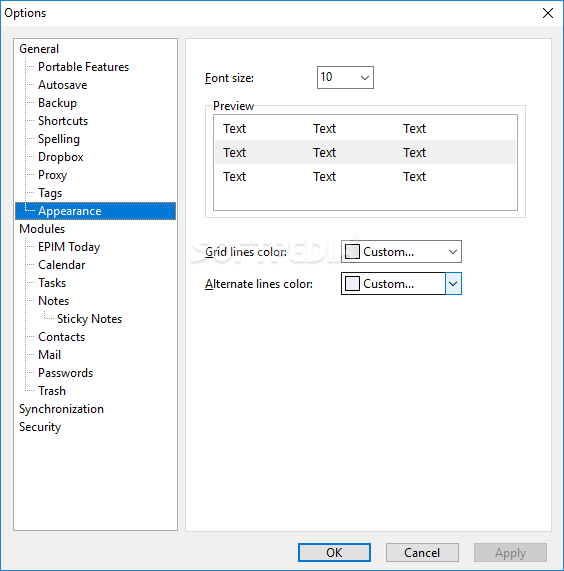The image size is (564, 571).
Task: Go to Calendar module options
Action: 62,265
